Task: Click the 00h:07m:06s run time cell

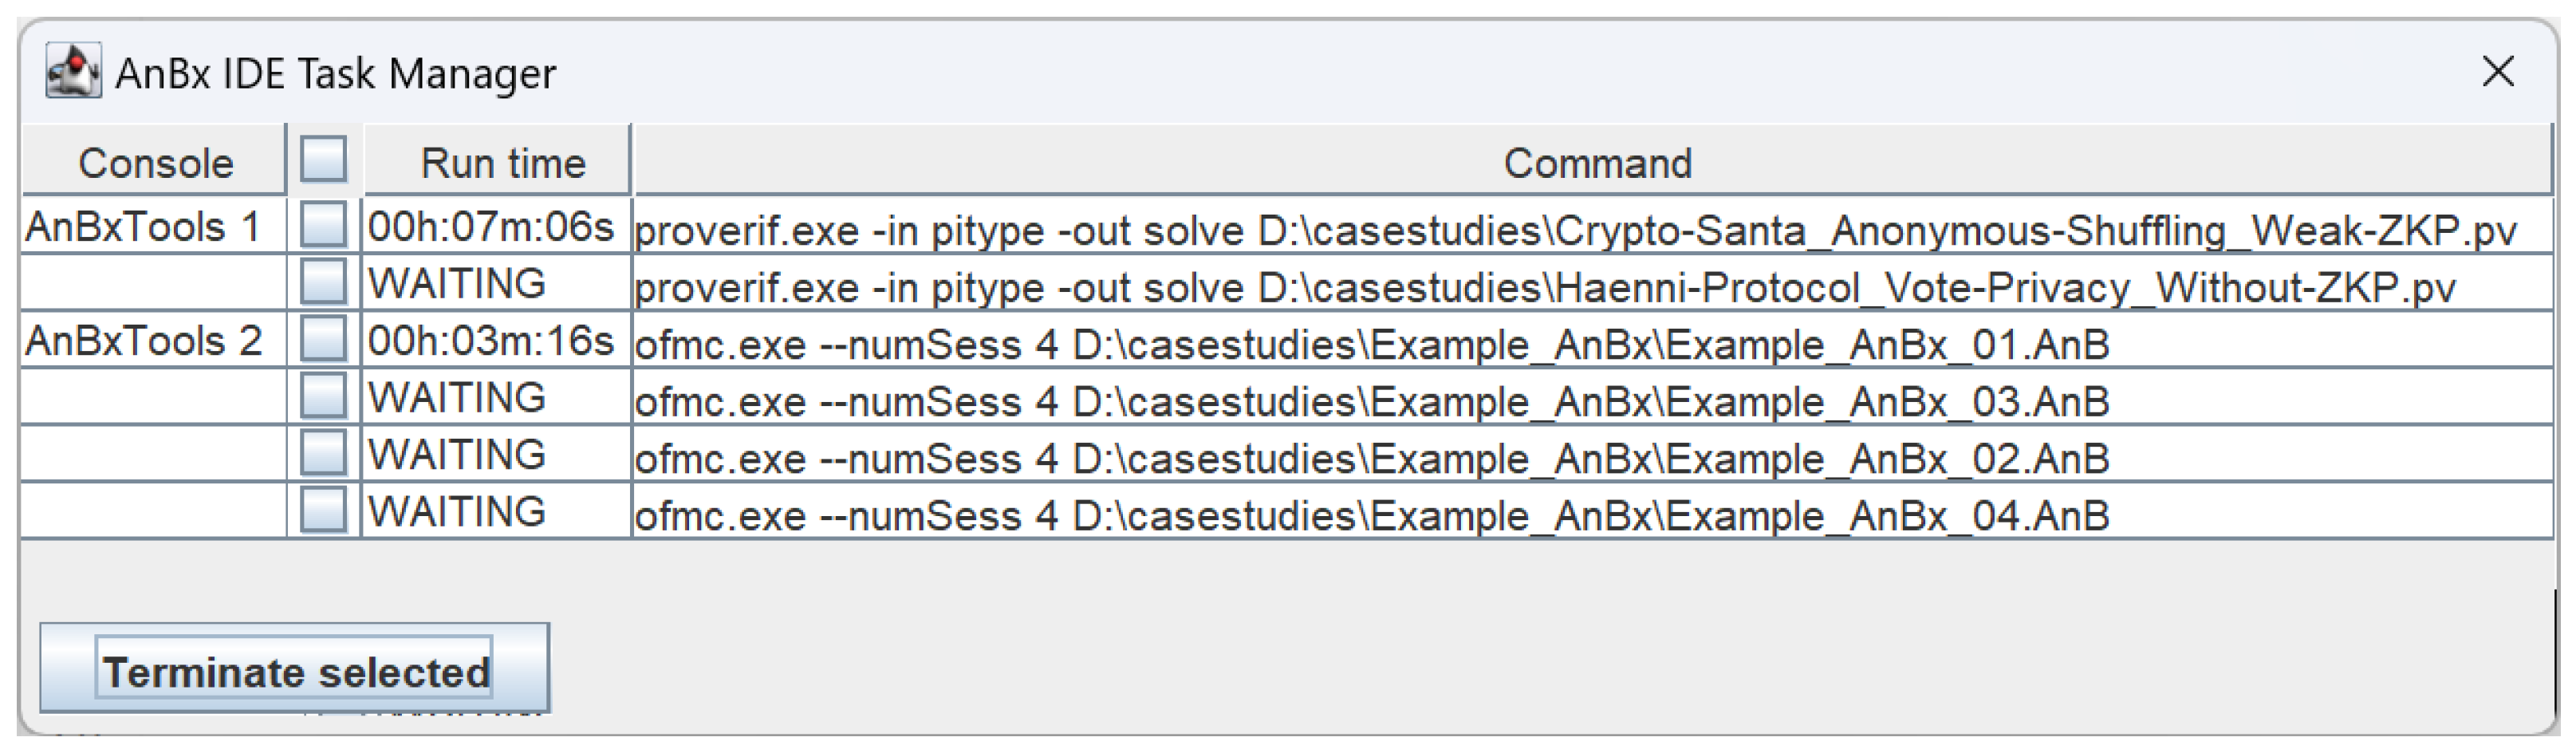Action: click(x=490, y=227)
